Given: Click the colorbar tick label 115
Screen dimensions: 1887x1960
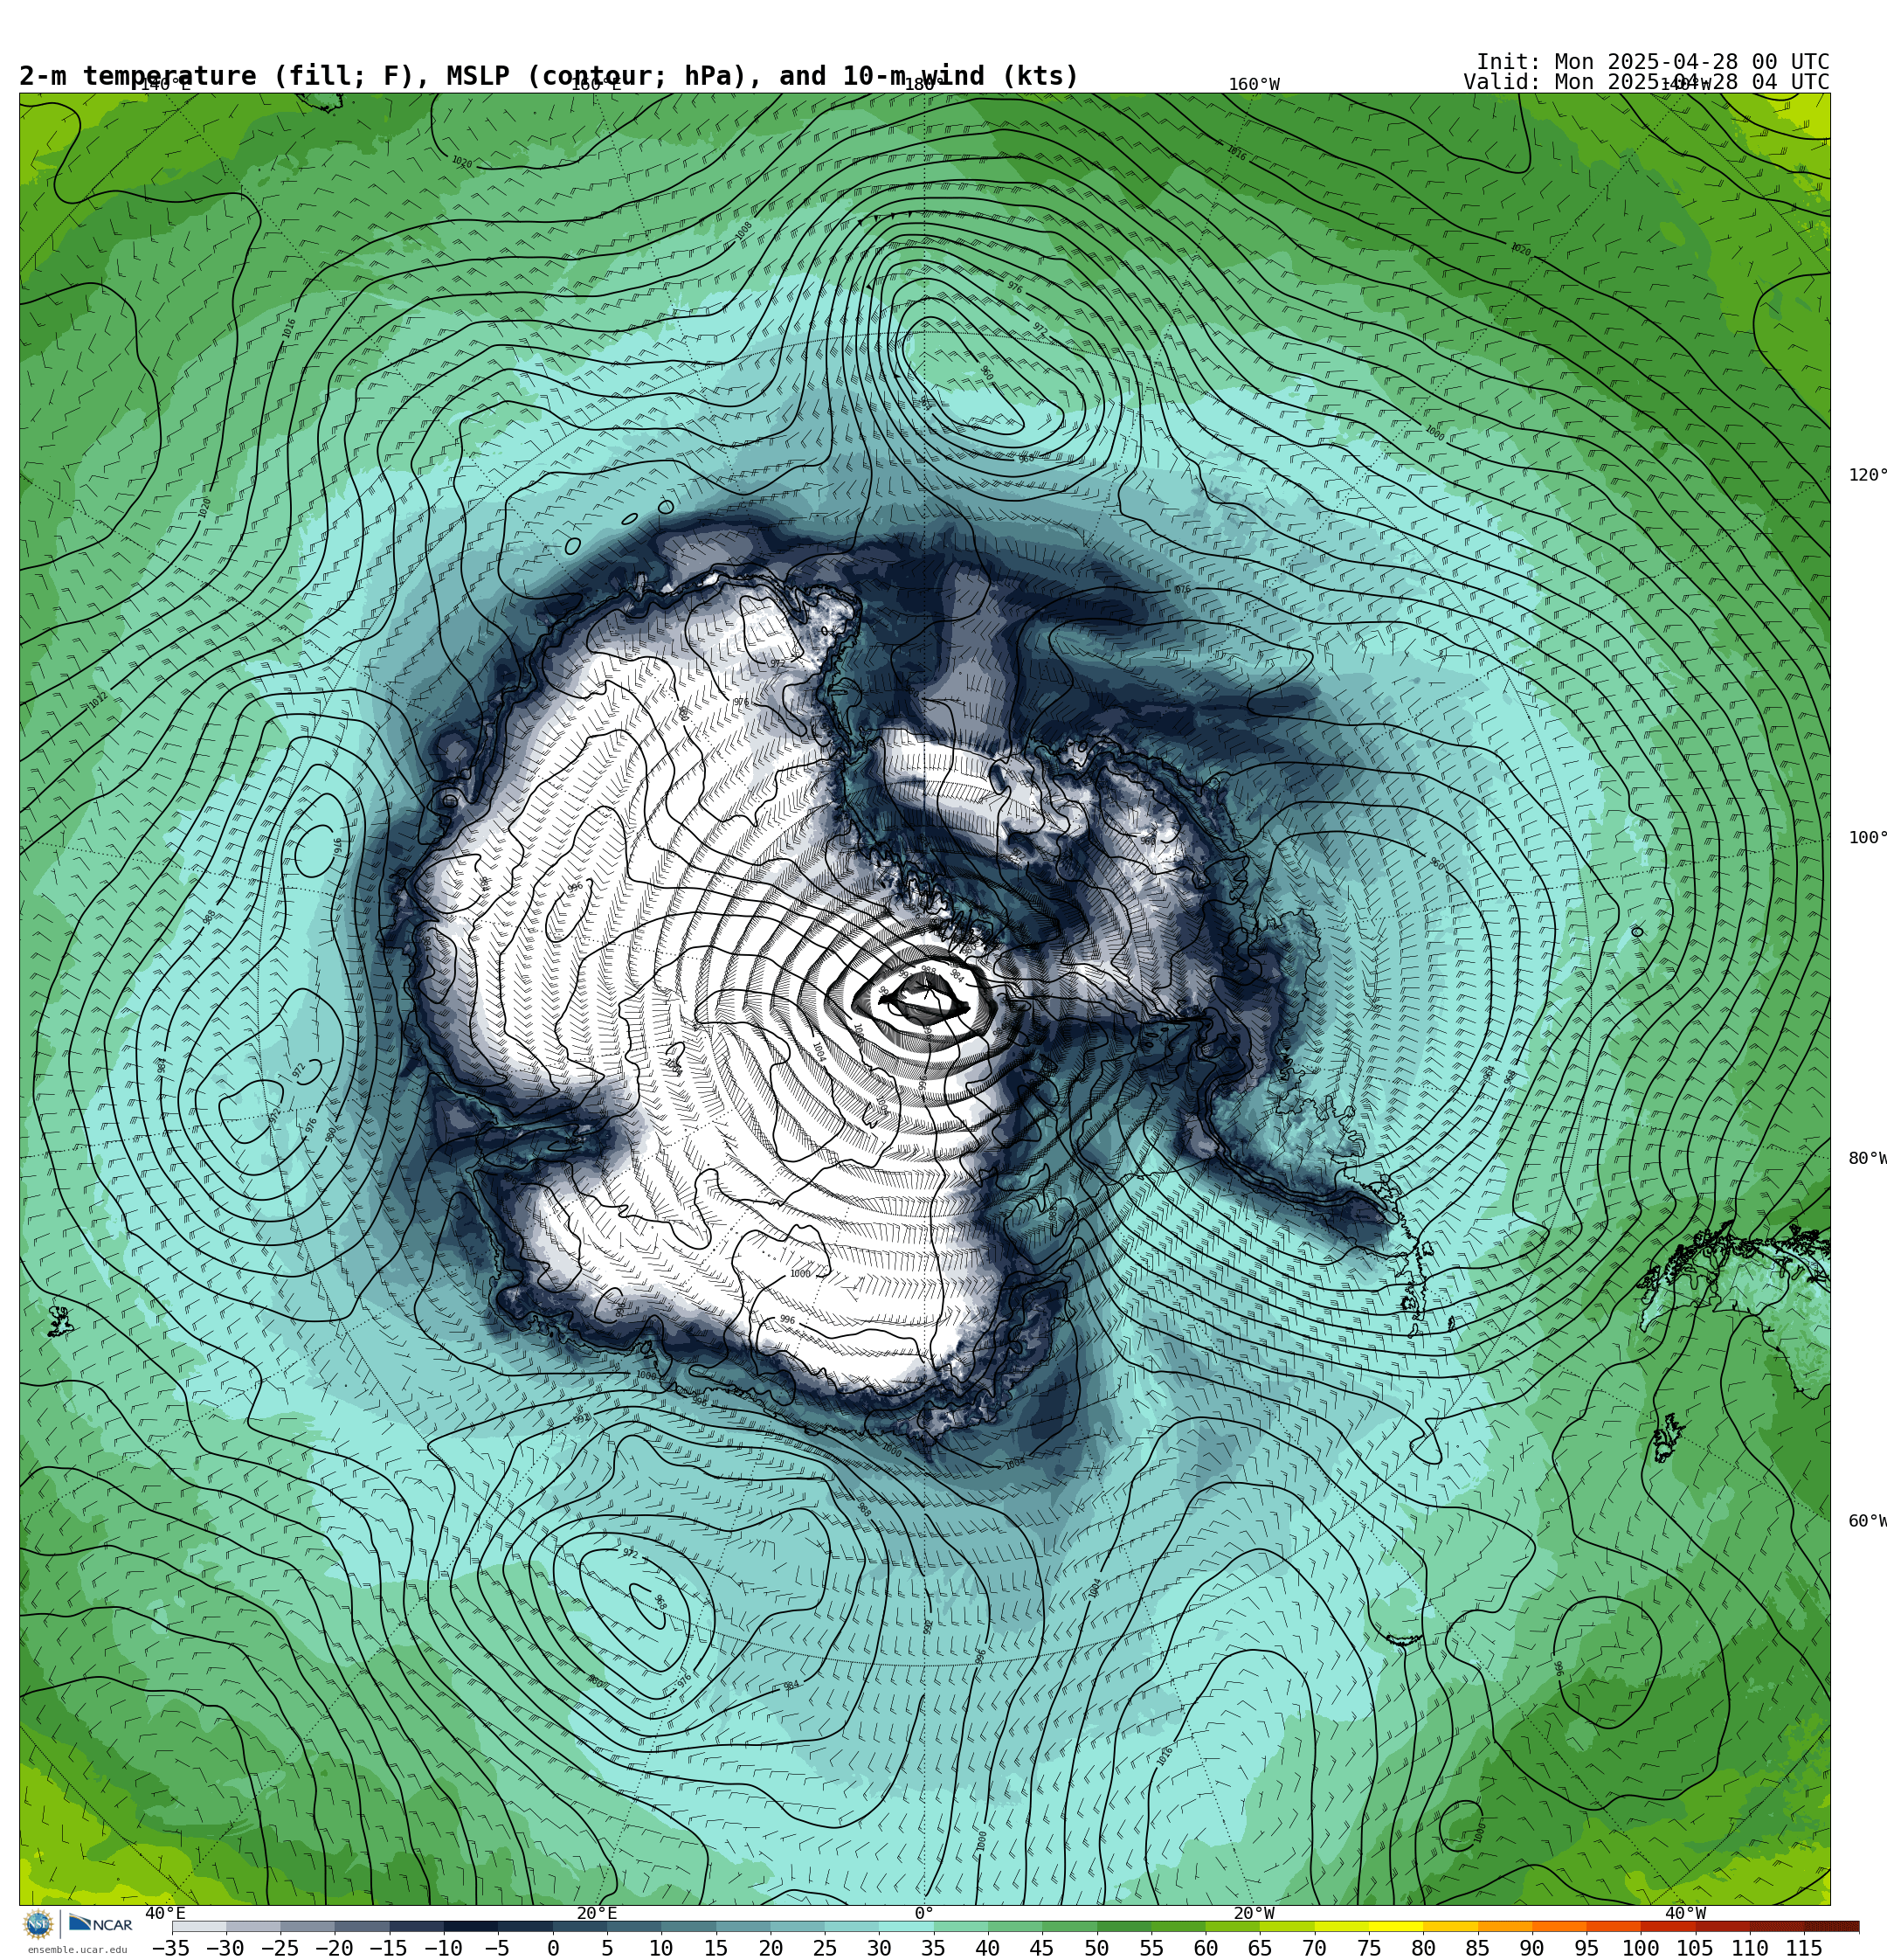Looking at the screenshot, I should [x=1804, y=1948].
